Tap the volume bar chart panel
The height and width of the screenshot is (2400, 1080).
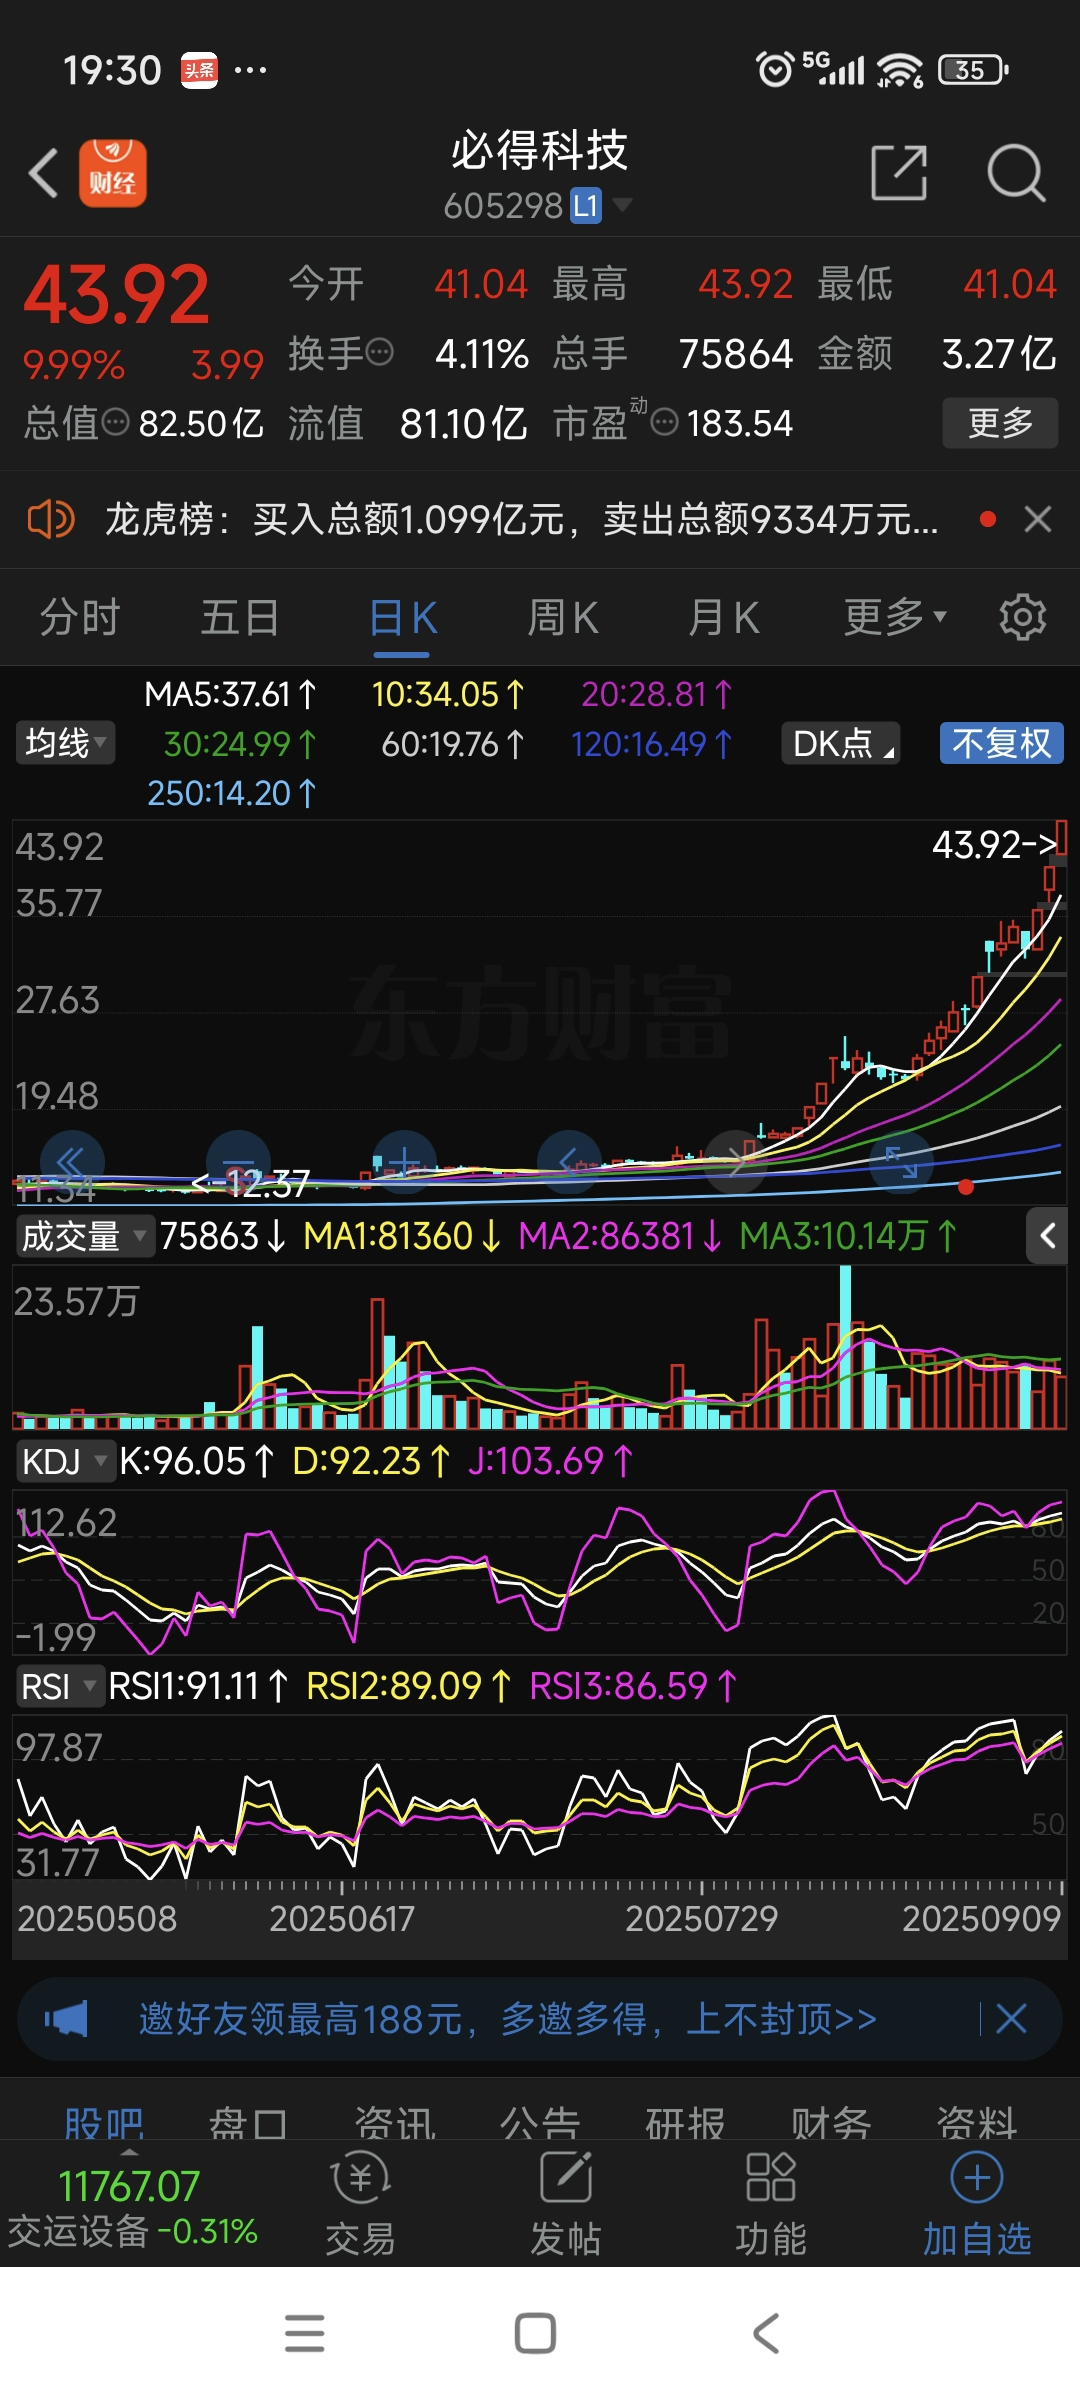pos(540,1348)
